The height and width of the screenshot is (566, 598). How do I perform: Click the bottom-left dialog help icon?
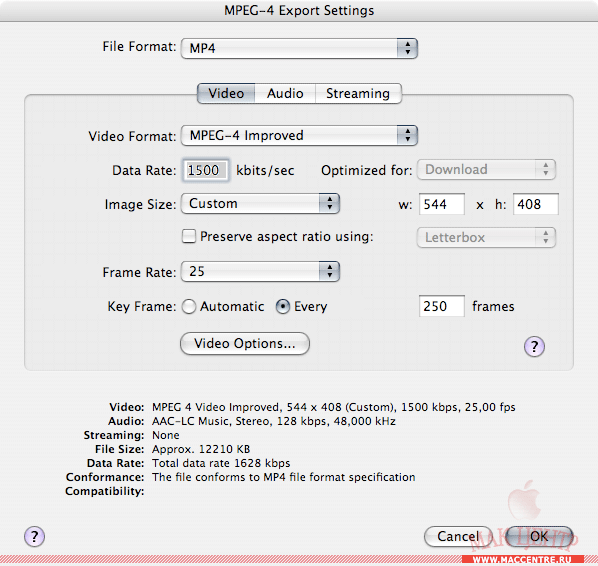click(34, 536)
